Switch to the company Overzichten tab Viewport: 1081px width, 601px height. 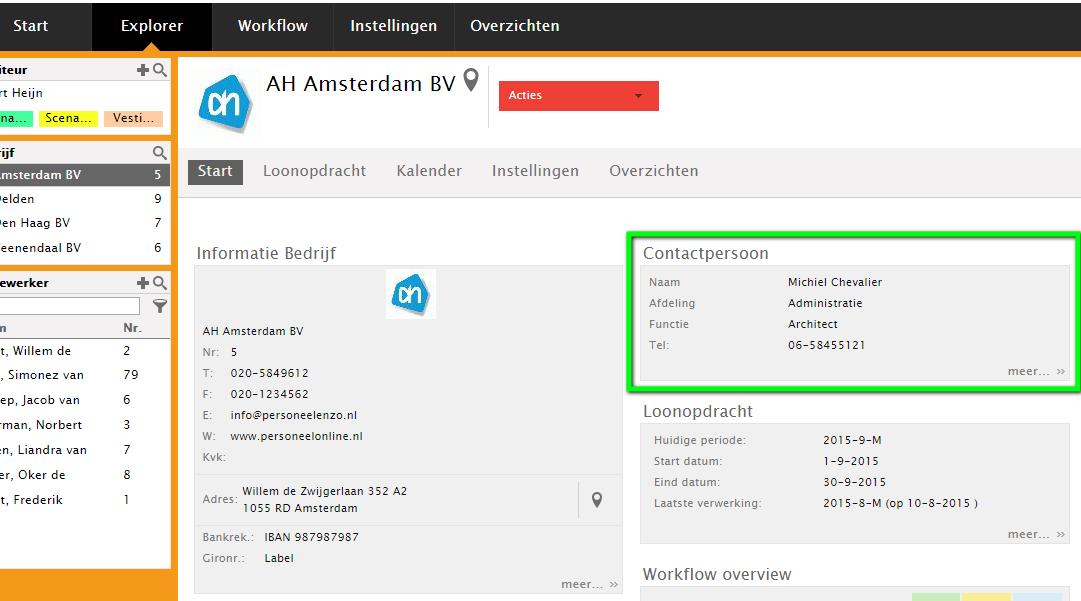point(654,171)
